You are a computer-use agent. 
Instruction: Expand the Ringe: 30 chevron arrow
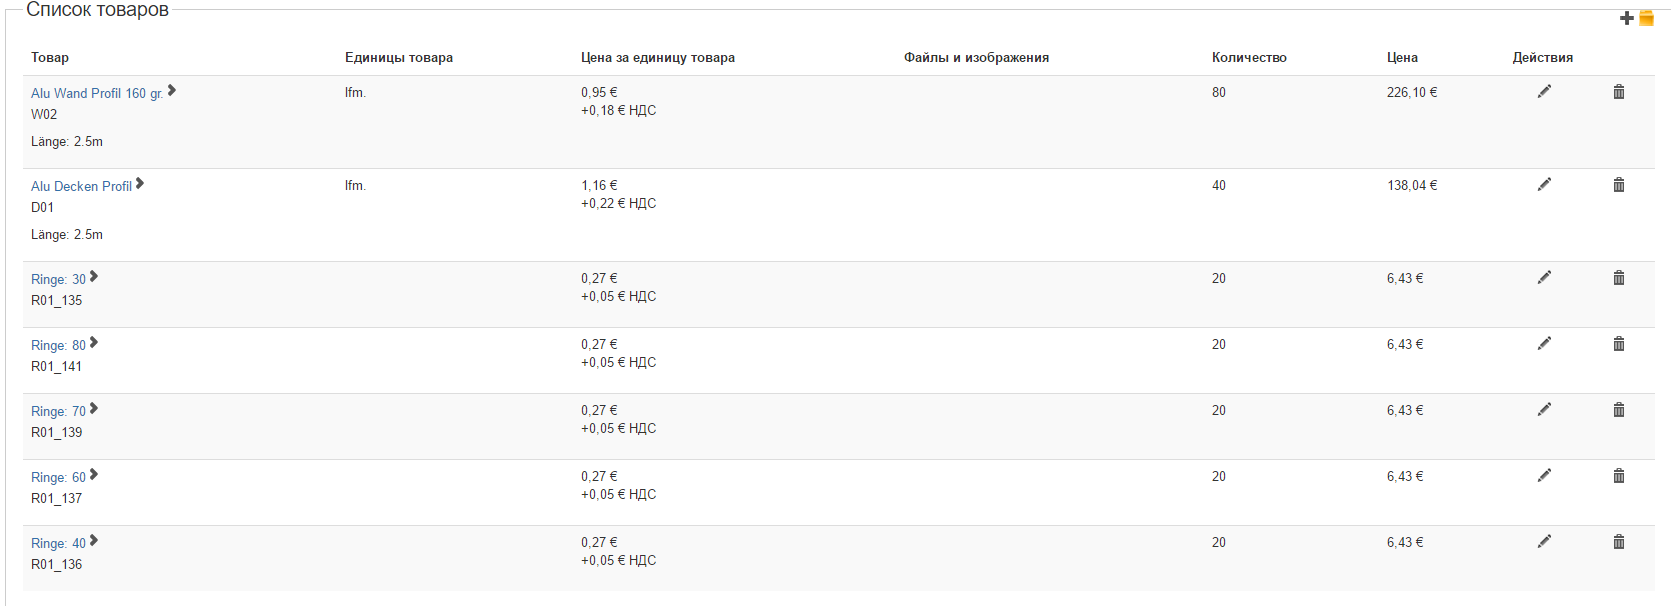(94, 277)
